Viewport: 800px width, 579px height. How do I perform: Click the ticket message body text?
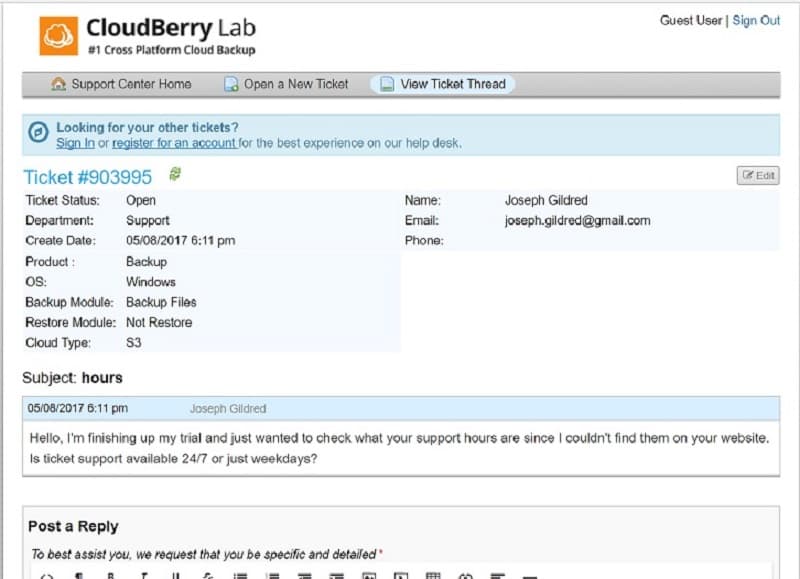pyautogui.click(x=399, y=448)
